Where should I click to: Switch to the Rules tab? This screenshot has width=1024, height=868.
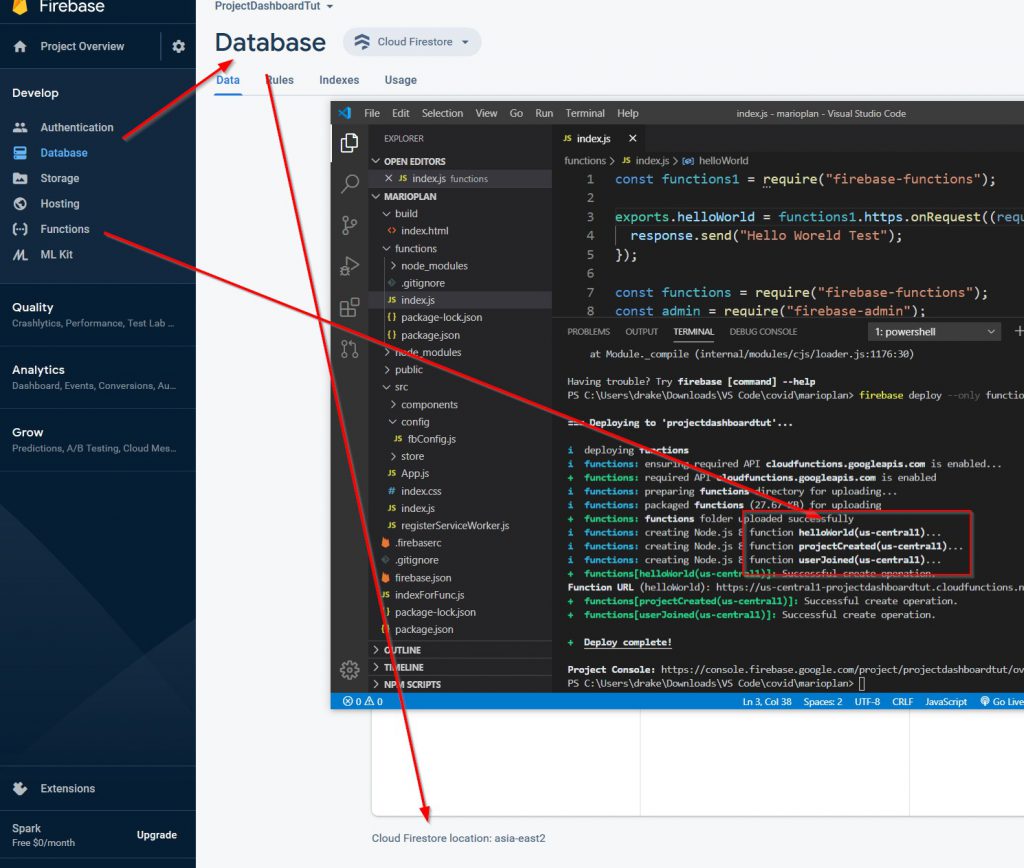pyautogui.click(x=279, y=80)
